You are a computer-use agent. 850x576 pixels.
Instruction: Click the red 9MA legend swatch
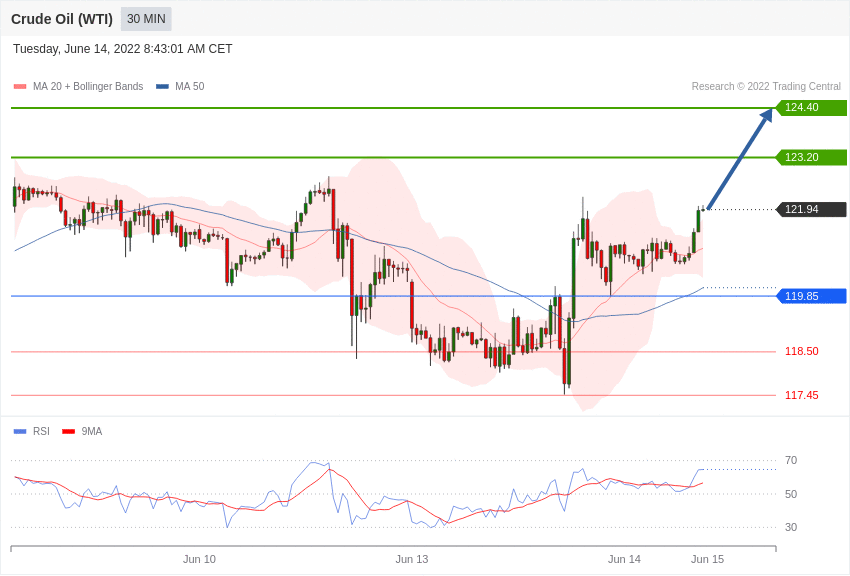click(69, 431)
